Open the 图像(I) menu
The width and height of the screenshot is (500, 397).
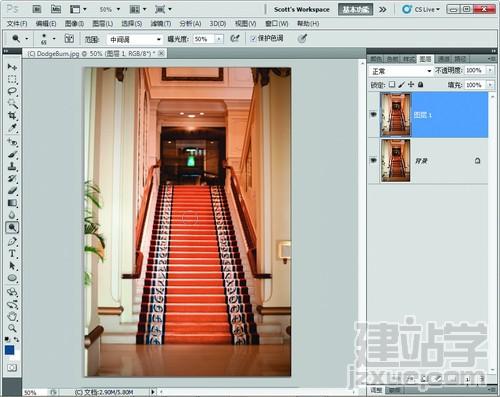point(74,24)
